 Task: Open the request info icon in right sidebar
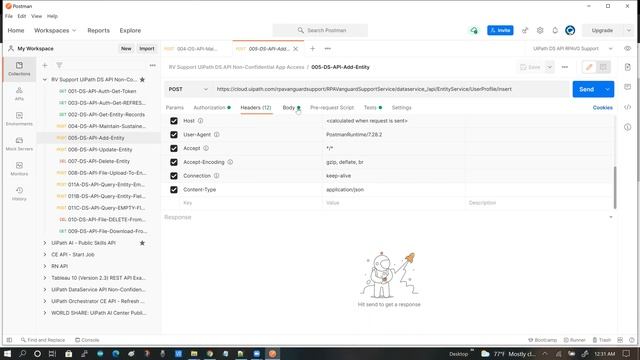pyautogui.click(x=628, y=127)
